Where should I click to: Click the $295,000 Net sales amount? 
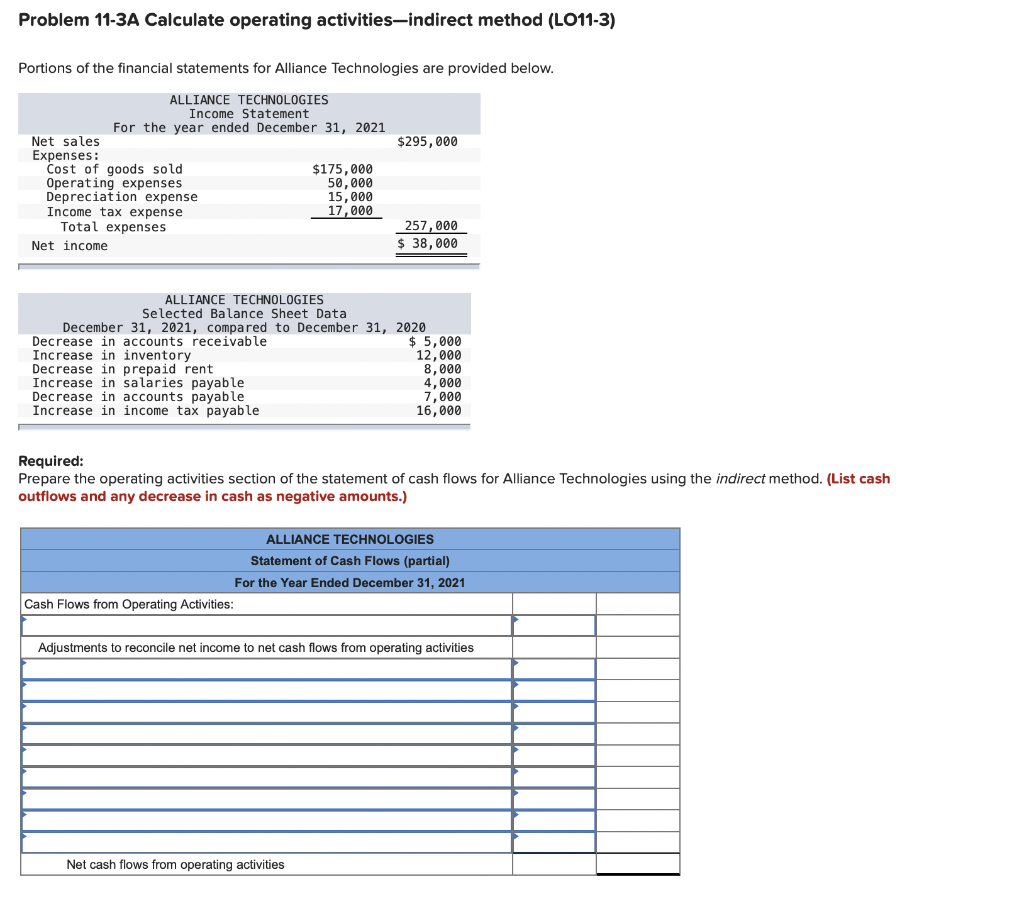pyautogui.click(x=430, y=141)
